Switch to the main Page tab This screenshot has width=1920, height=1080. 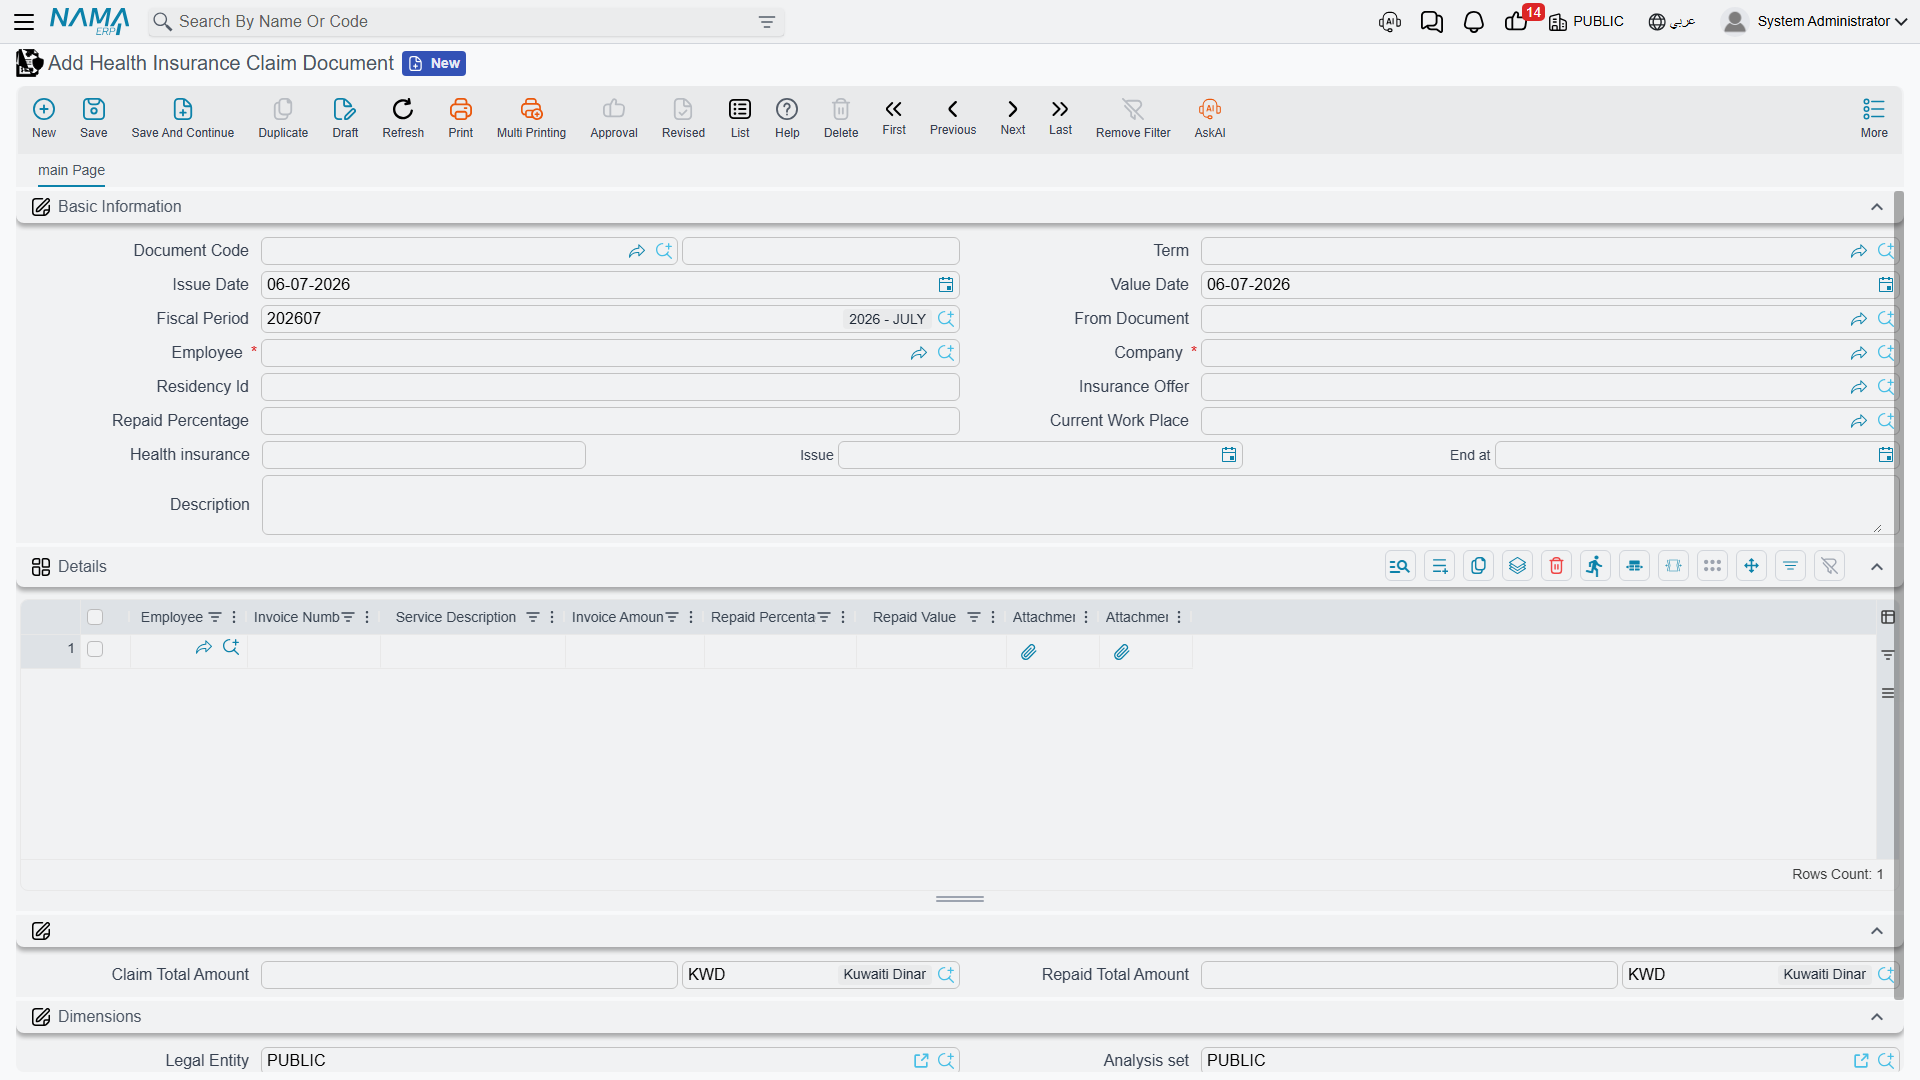click(x=71, y=170)
